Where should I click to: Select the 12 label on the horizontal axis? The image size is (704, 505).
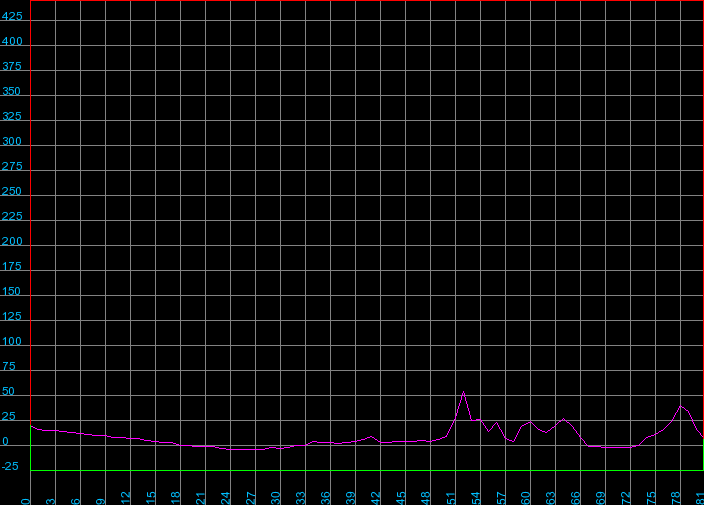click(x=126, y=498)
